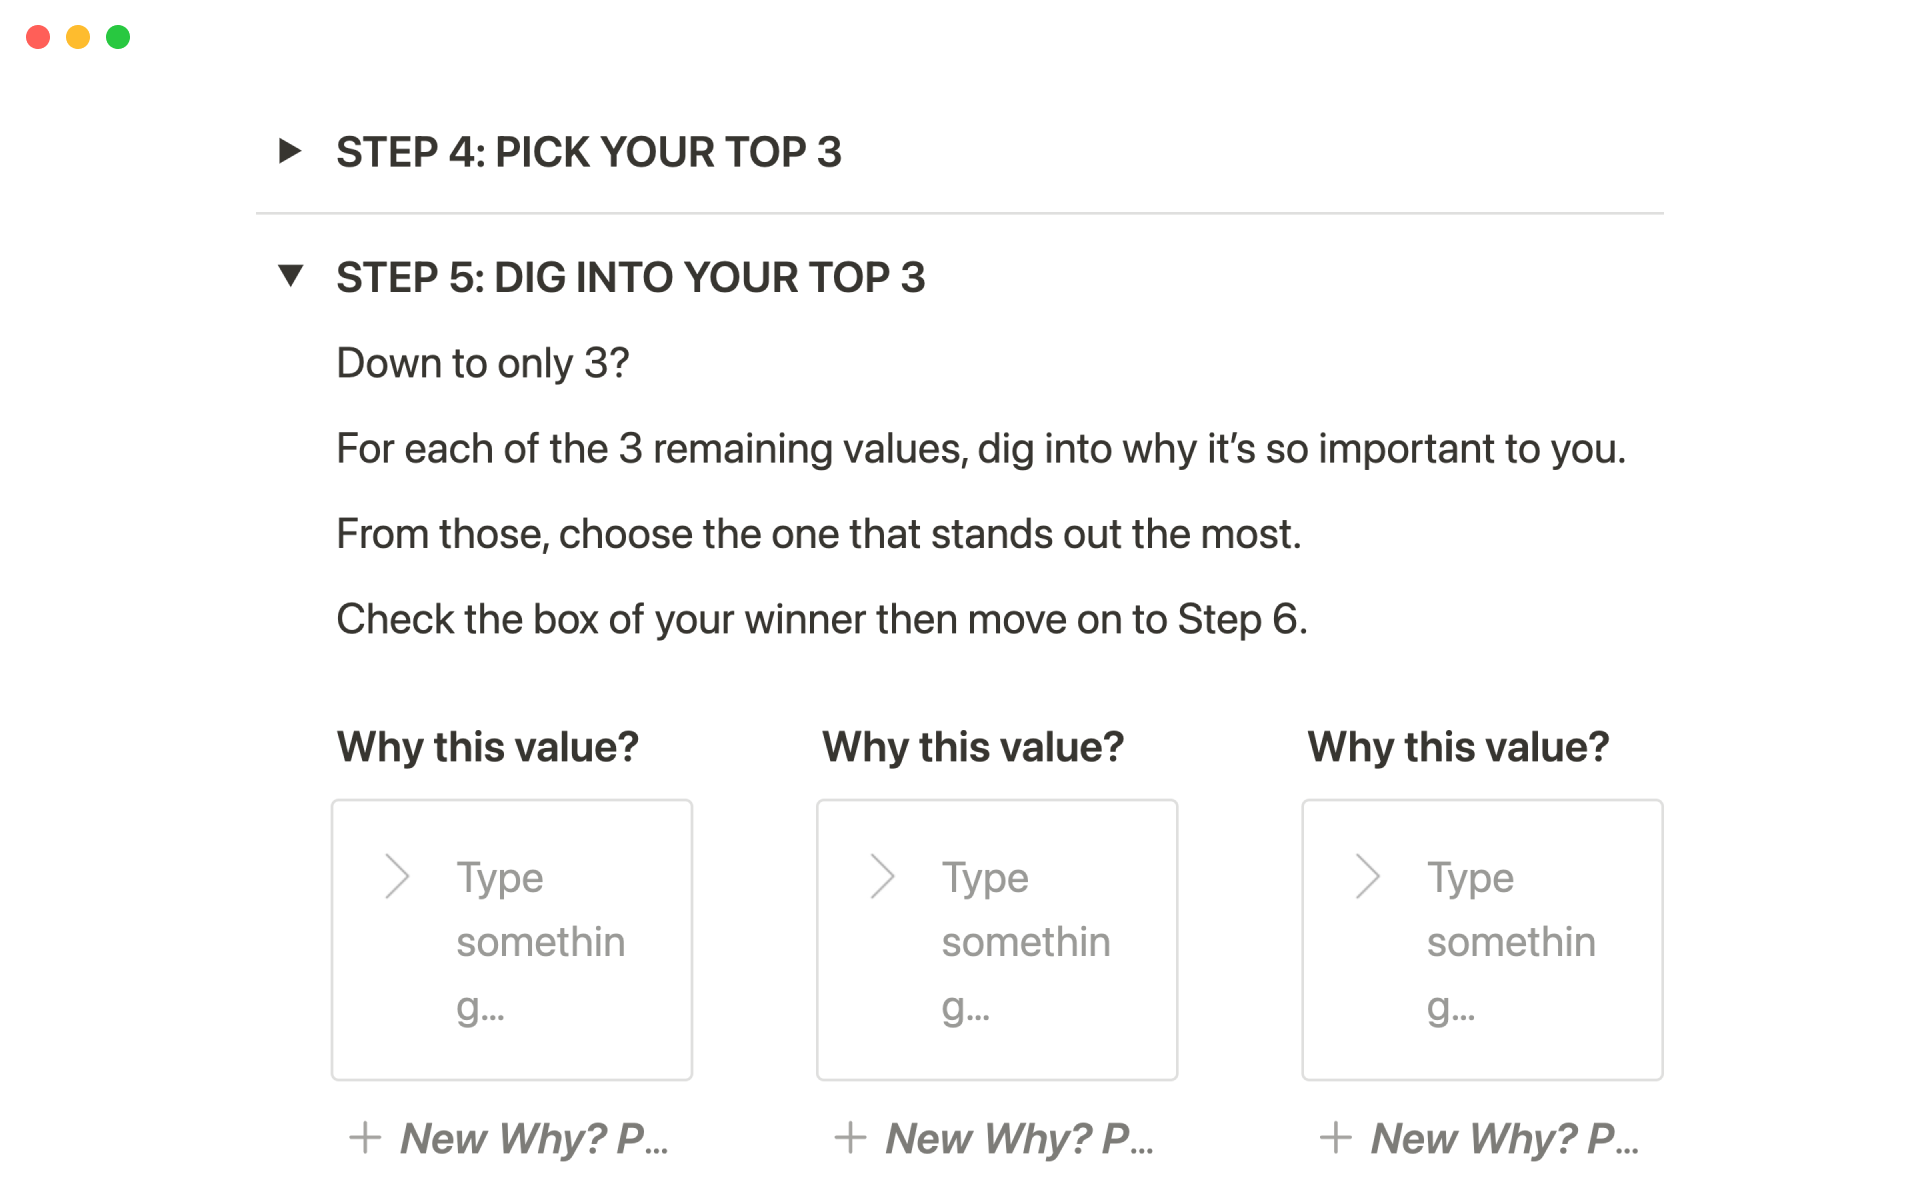The width and height of the screenshot is (1920, 1200).
Task: Expand the Step 4 toggle triangle
Action: tap(290, 151)
